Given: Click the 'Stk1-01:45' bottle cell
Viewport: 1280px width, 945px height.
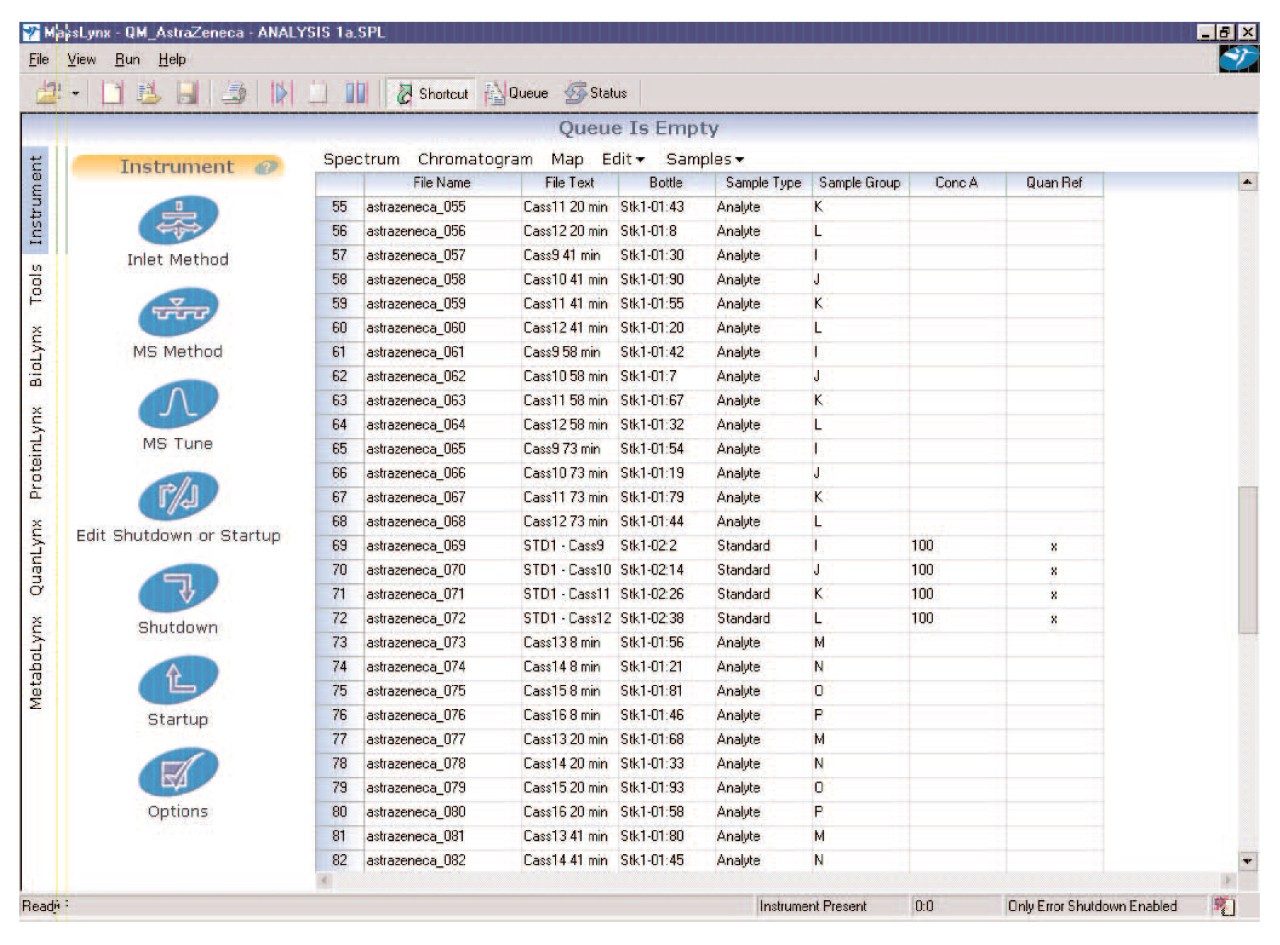Looking at the screenshot, I should pos(665,860).
